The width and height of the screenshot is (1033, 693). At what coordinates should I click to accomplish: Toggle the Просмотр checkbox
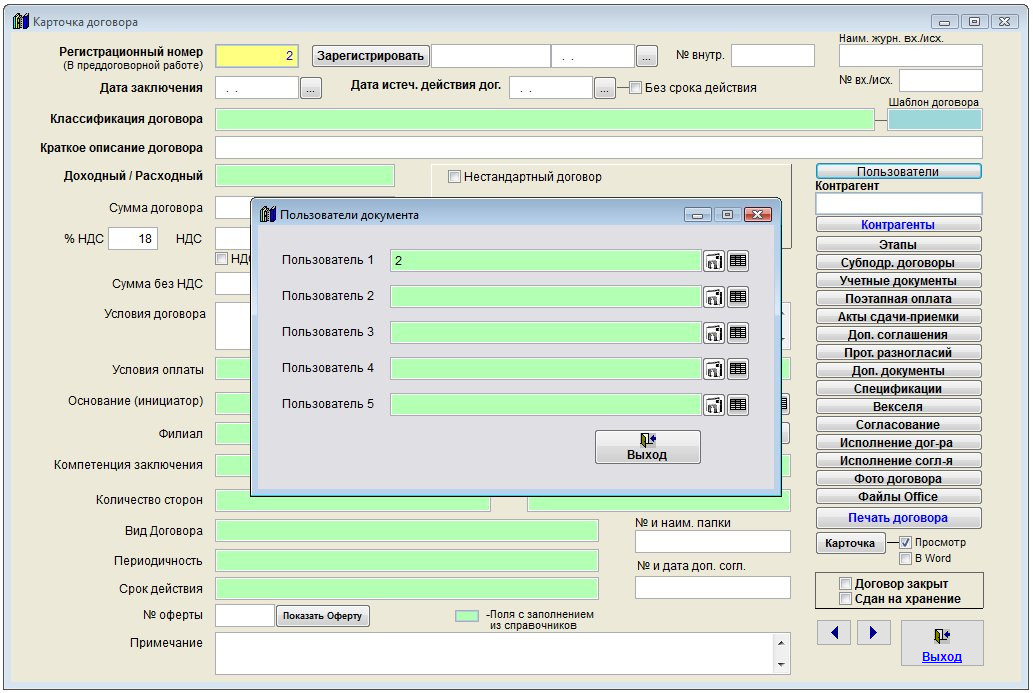[906, 542]
